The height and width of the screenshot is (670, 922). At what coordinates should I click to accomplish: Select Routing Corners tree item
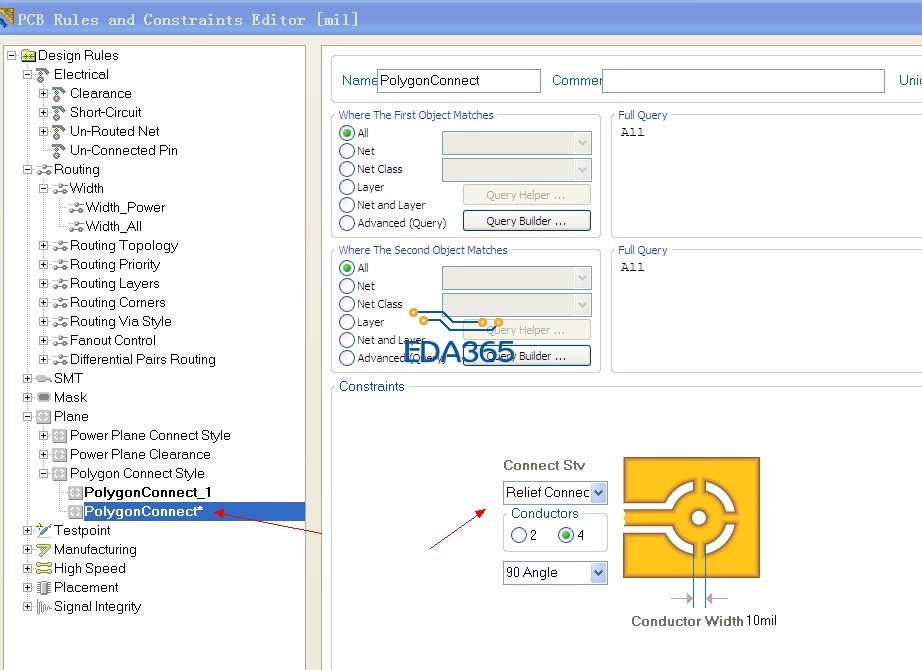click(x=118, y=302)
